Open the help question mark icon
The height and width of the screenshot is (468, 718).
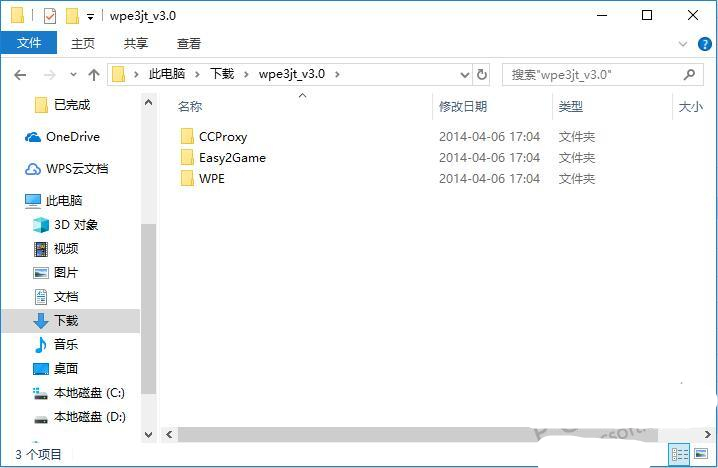coord(704,44)
